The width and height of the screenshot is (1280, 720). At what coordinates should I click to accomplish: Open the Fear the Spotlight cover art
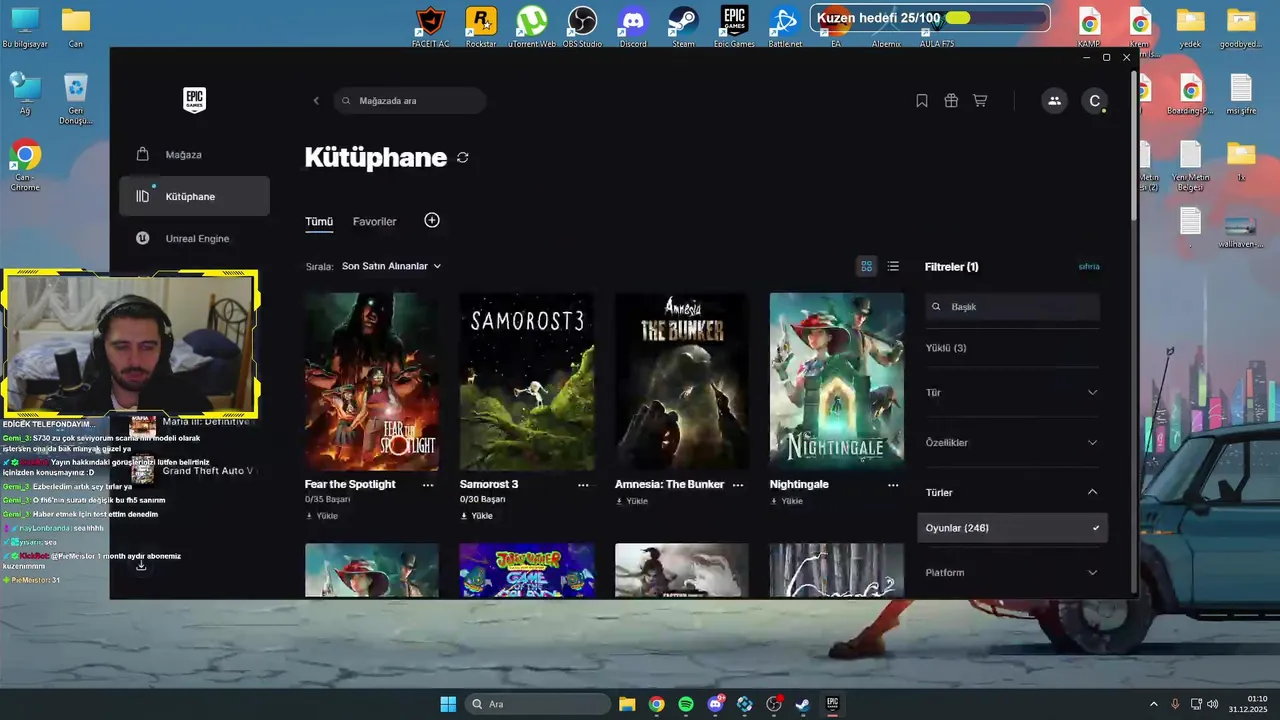372,381
